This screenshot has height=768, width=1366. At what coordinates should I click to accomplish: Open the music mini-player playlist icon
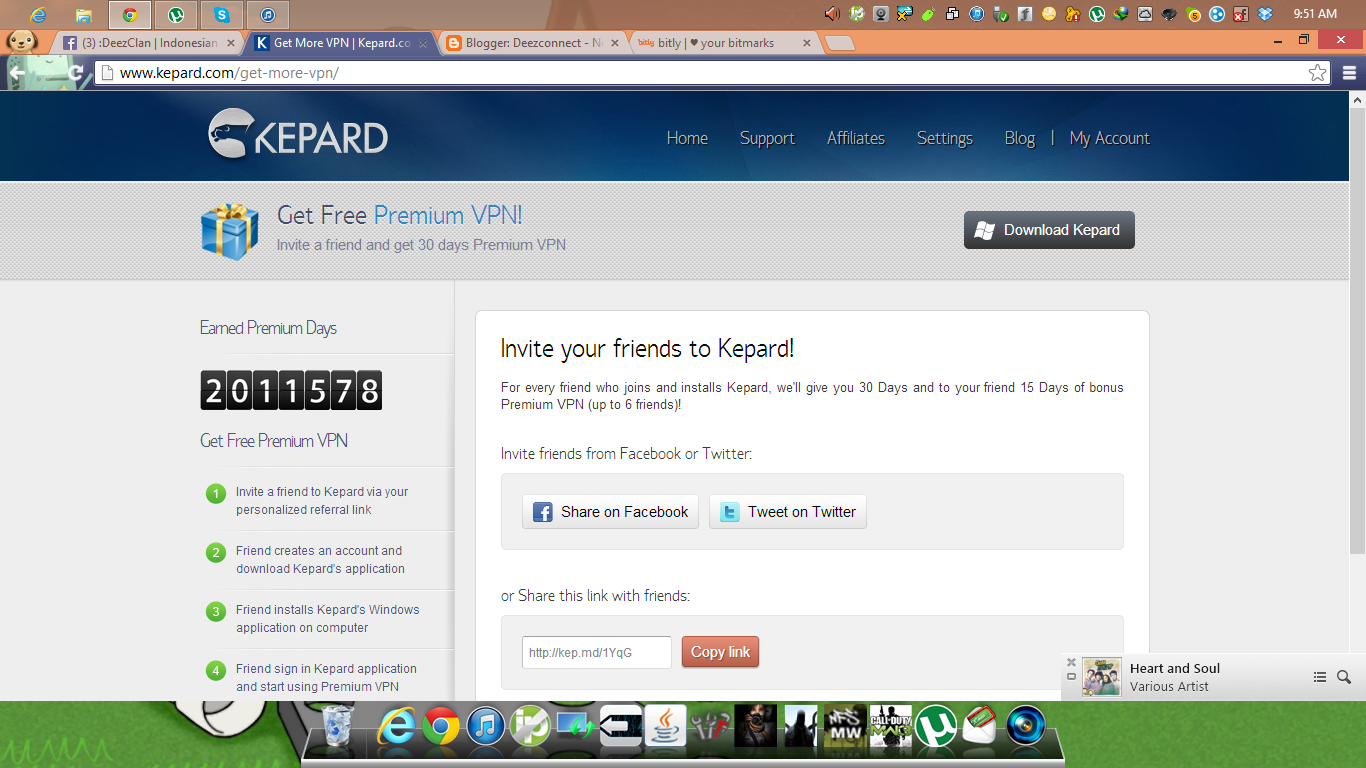click(1320, 677)
